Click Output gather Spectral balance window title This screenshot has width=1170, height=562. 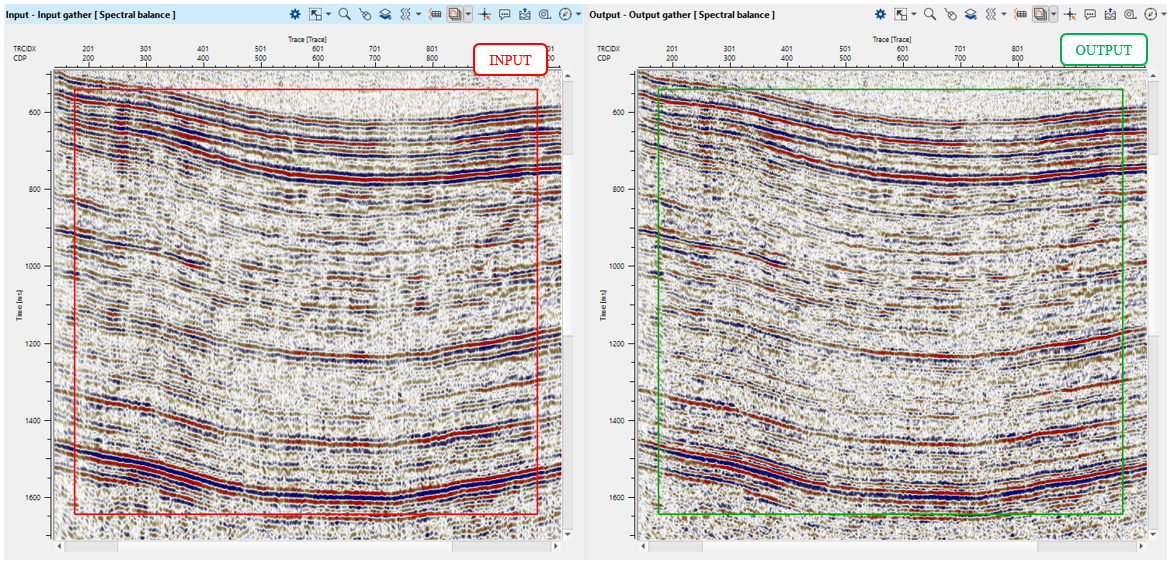point(682,15)
